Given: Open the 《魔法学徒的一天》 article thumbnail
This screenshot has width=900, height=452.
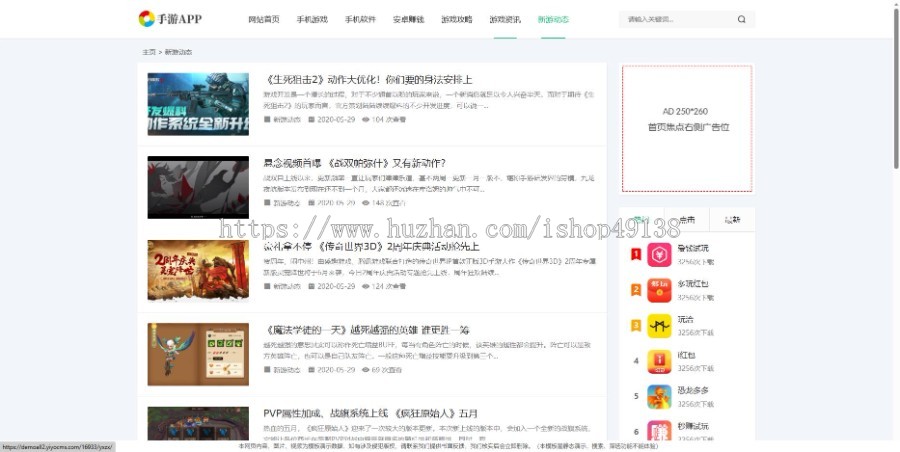Looking at the screenshot, I should (198, 354).
